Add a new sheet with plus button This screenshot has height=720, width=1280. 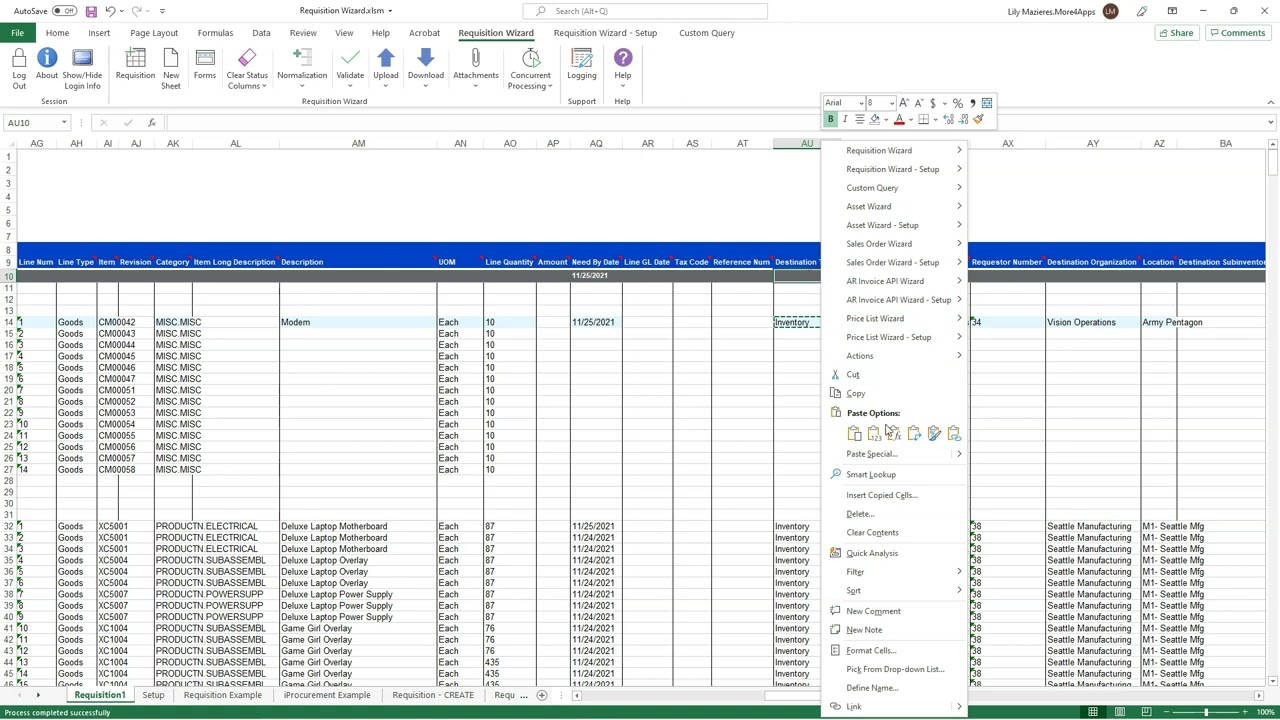542,695
